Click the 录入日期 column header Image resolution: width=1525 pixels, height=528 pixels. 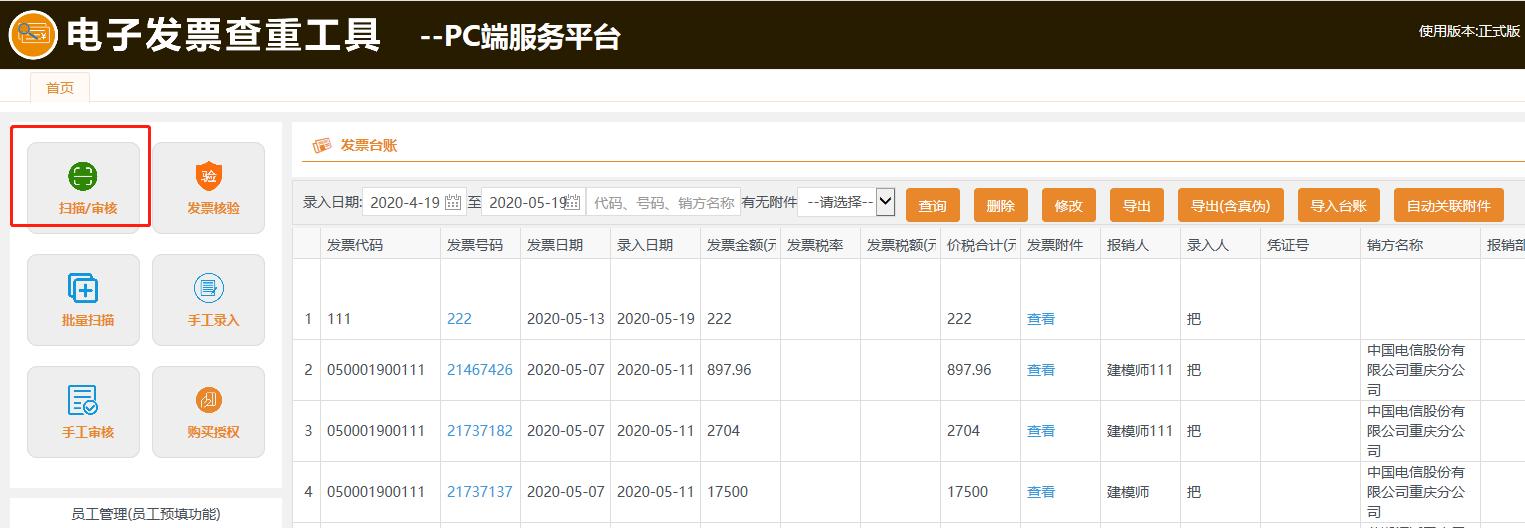coord(655,244)
